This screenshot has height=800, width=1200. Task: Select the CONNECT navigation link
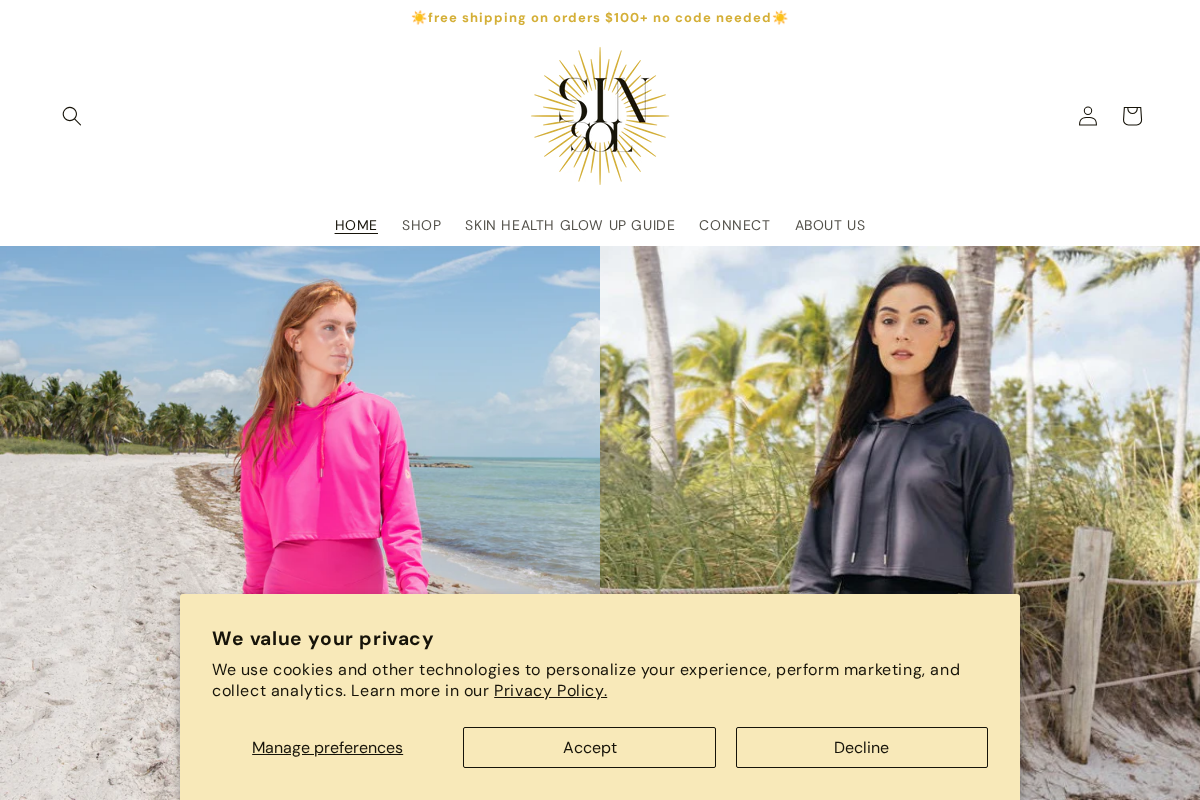click(735, 225)
